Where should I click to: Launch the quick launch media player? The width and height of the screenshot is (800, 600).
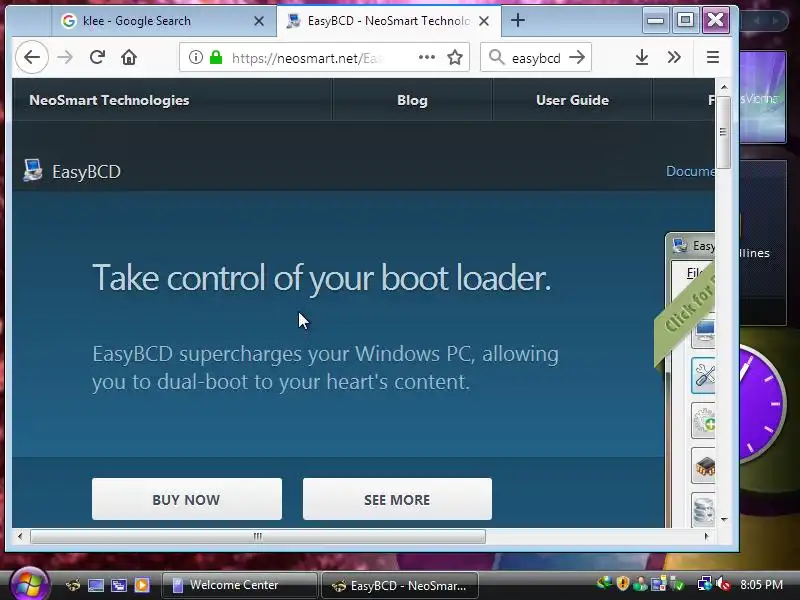(x=142, y=585)
